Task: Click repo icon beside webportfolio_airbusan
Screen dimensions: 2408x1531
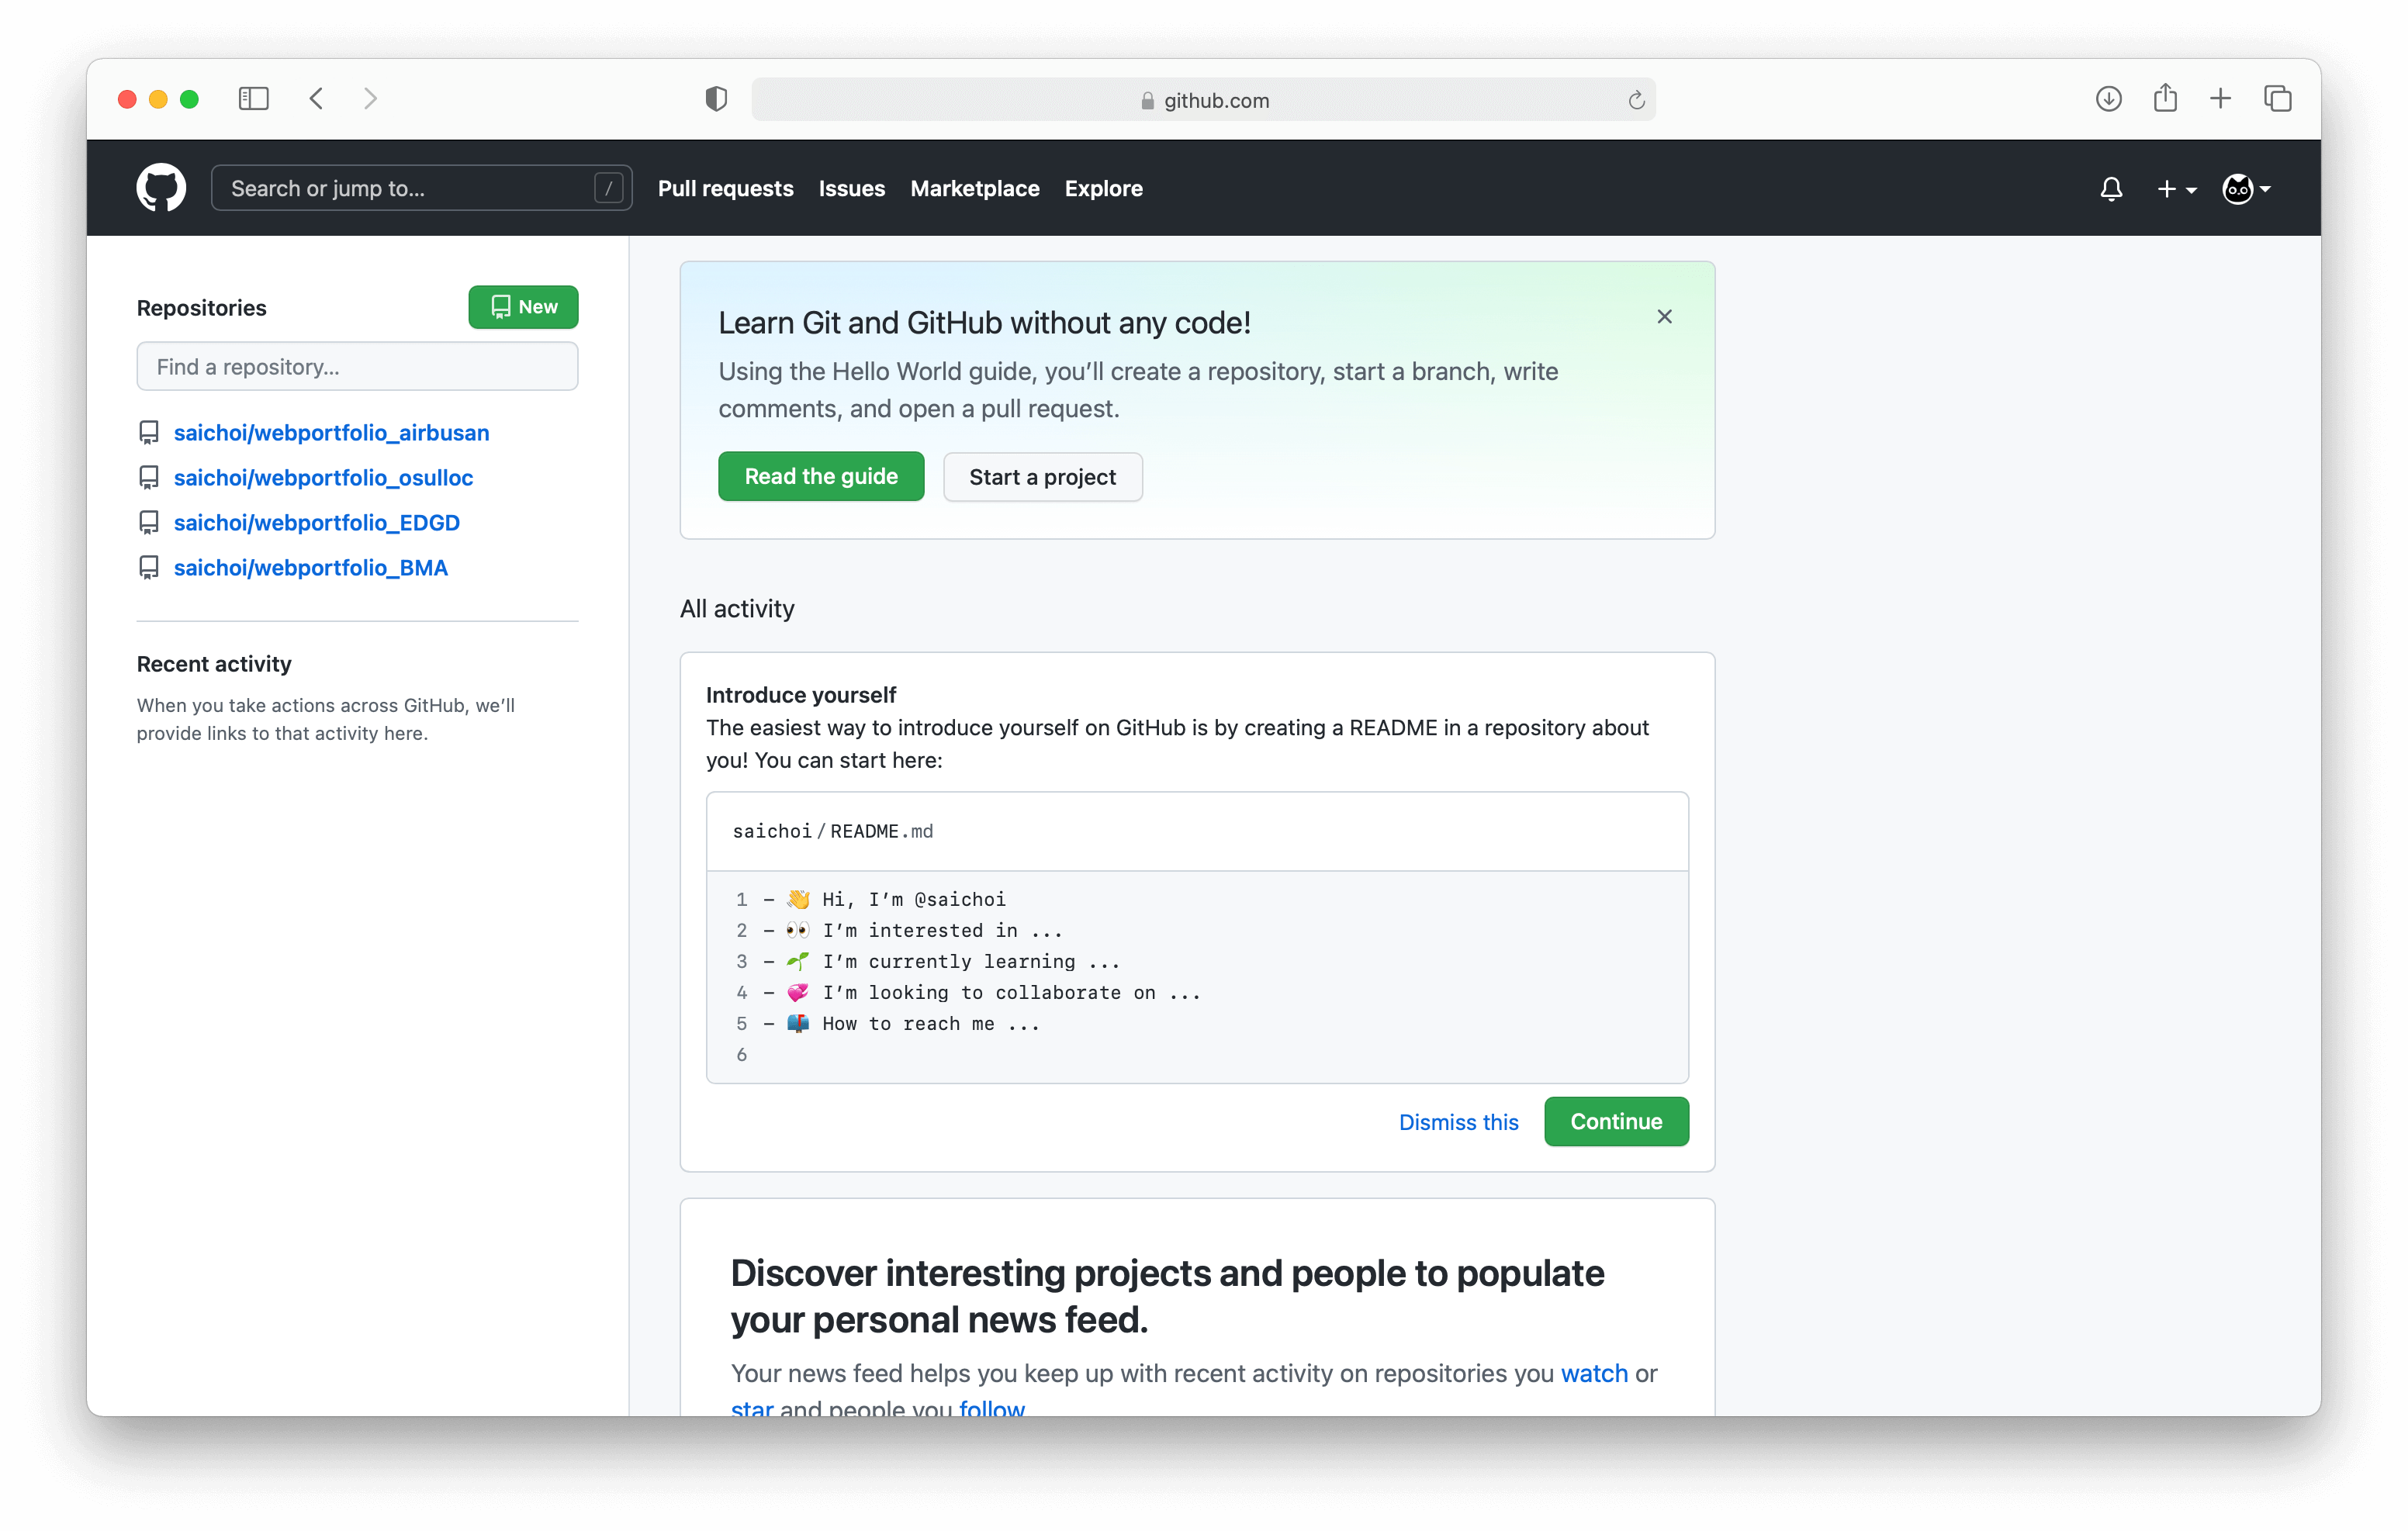Action: point(149,433)
